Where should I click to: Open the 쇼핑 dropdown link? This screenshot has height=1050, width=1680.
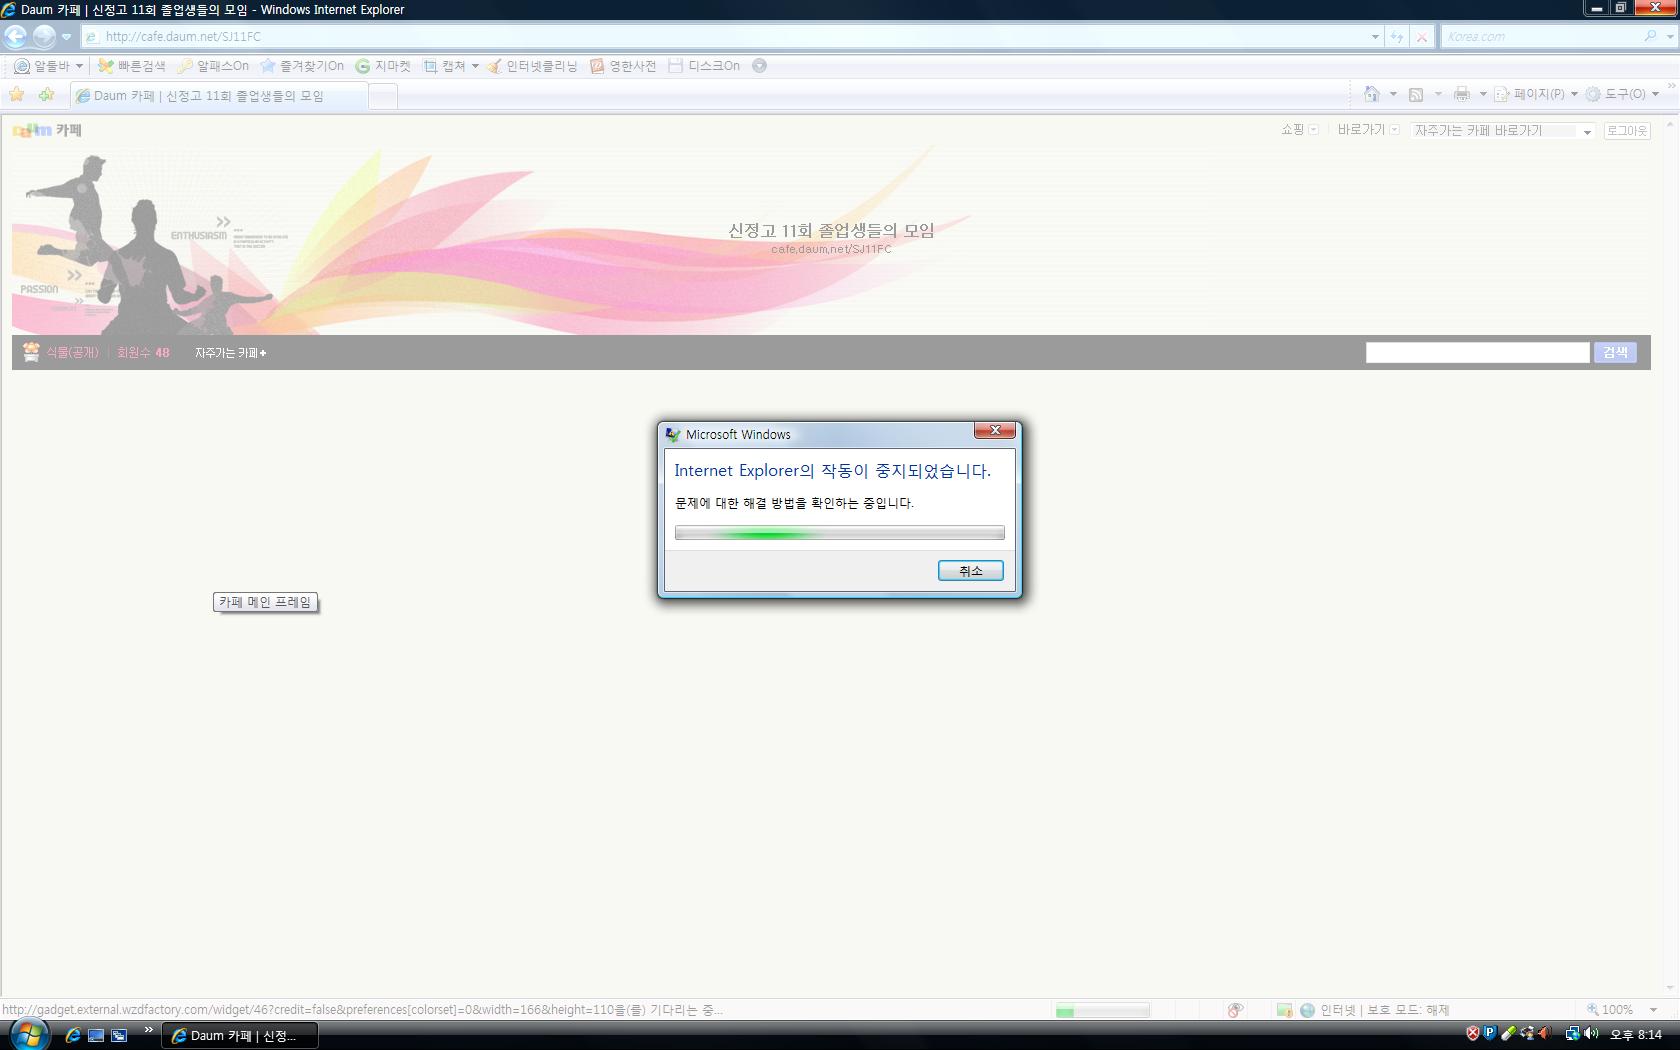1299,130
